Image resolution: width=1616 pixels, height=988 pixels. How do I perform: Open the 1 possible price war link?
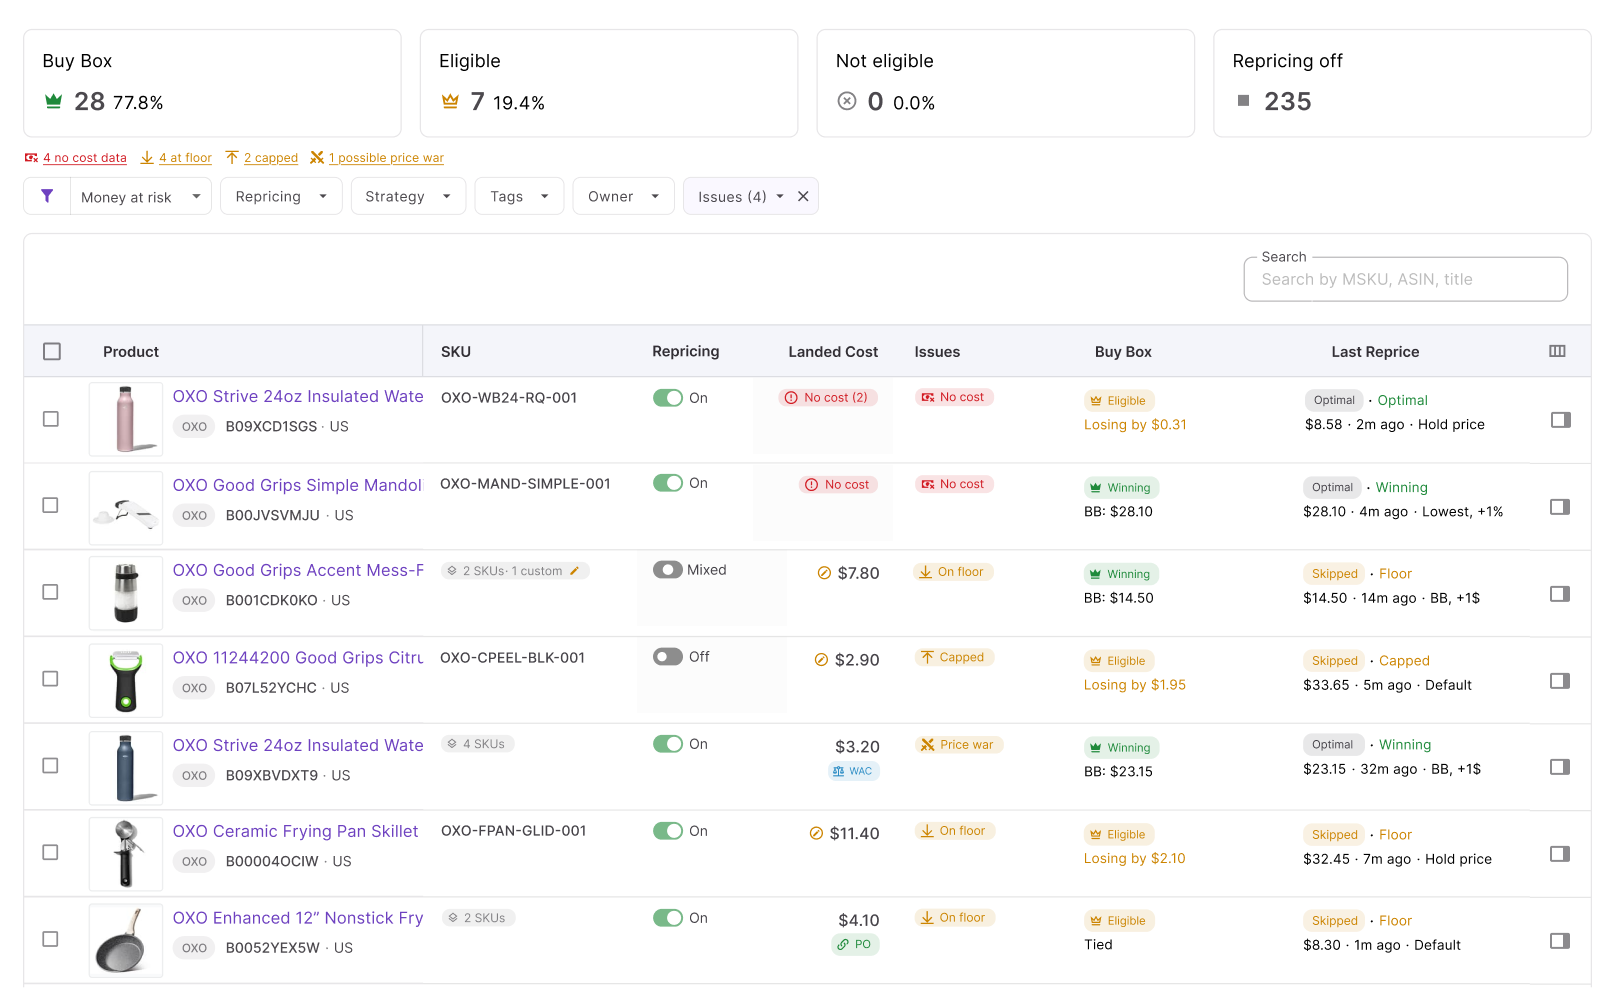[x=386, y=158]
